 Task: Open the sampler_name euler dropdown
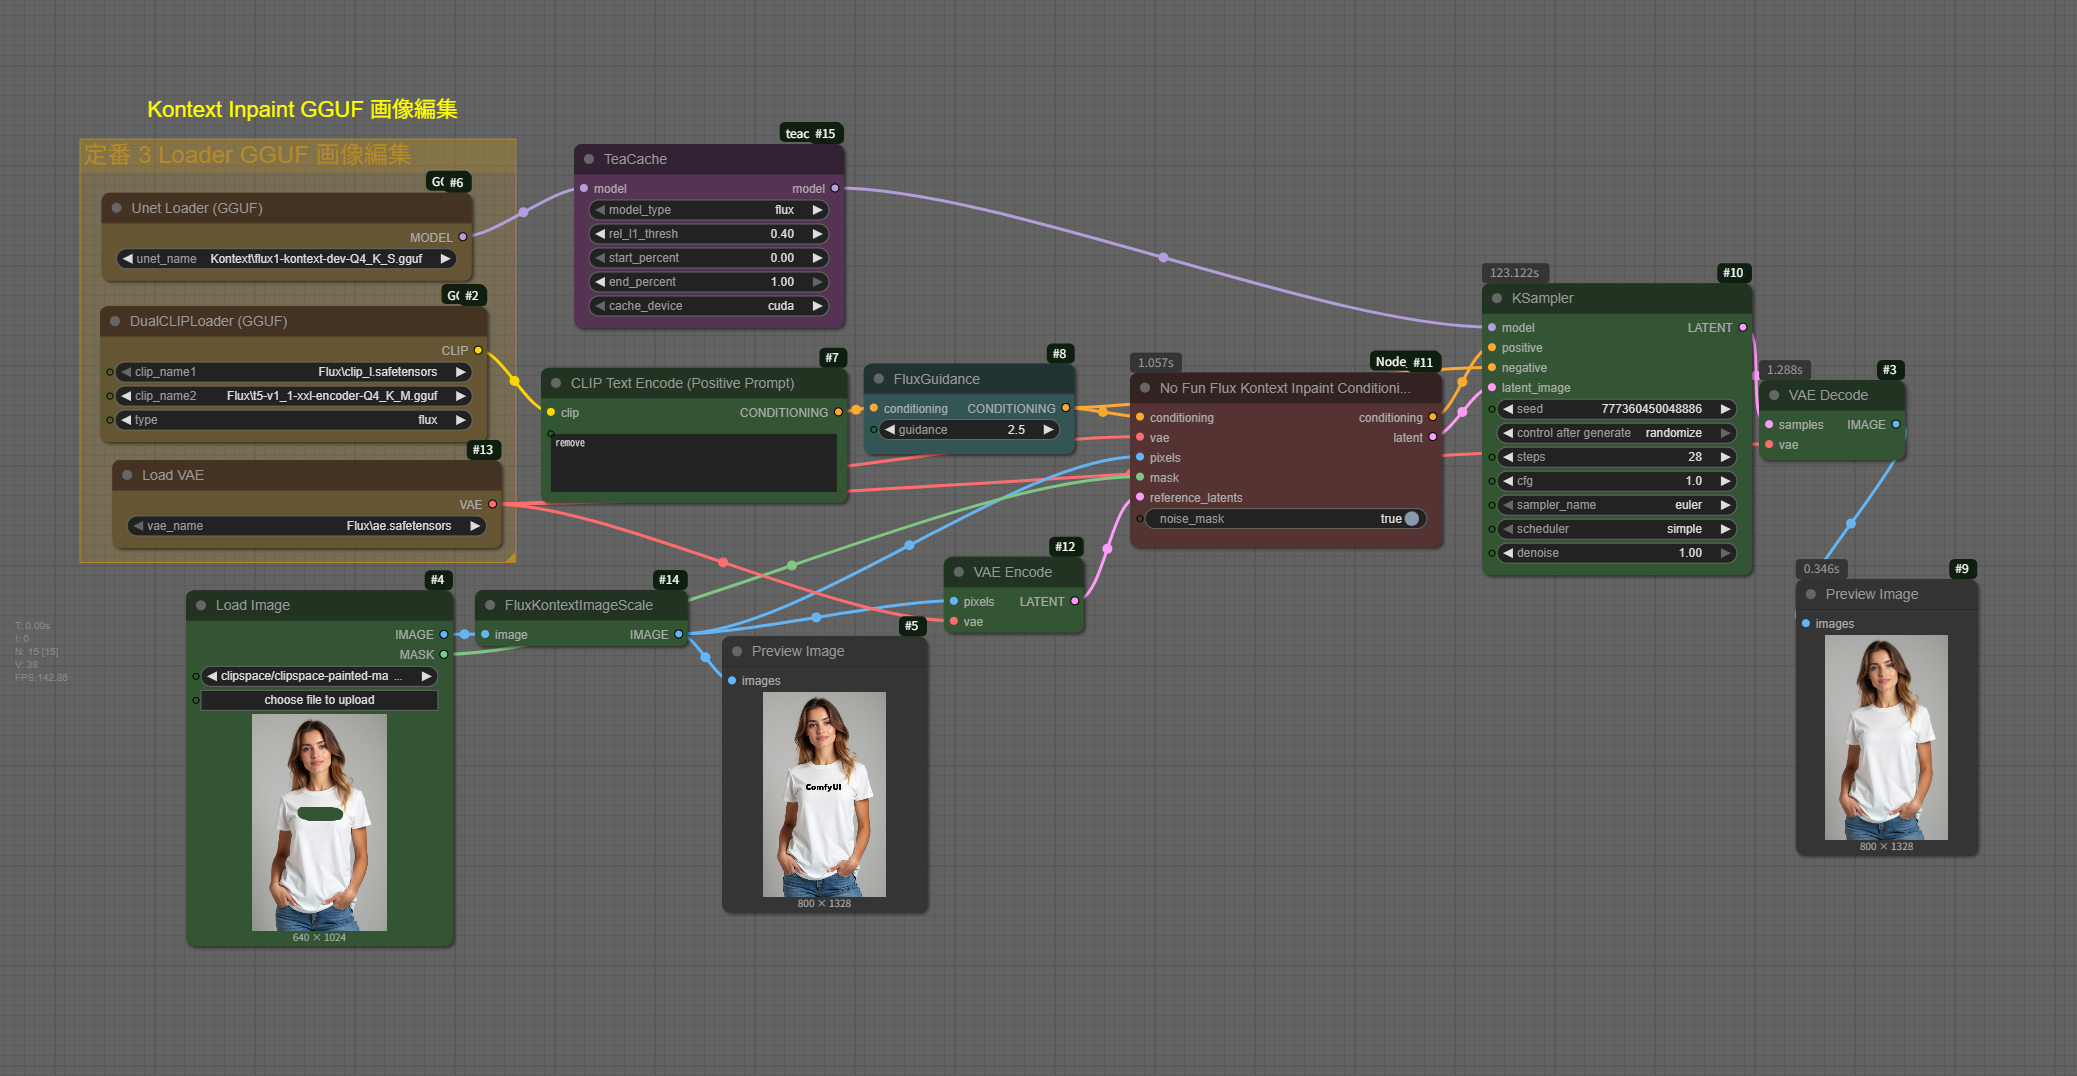(x=1616, y=505)
